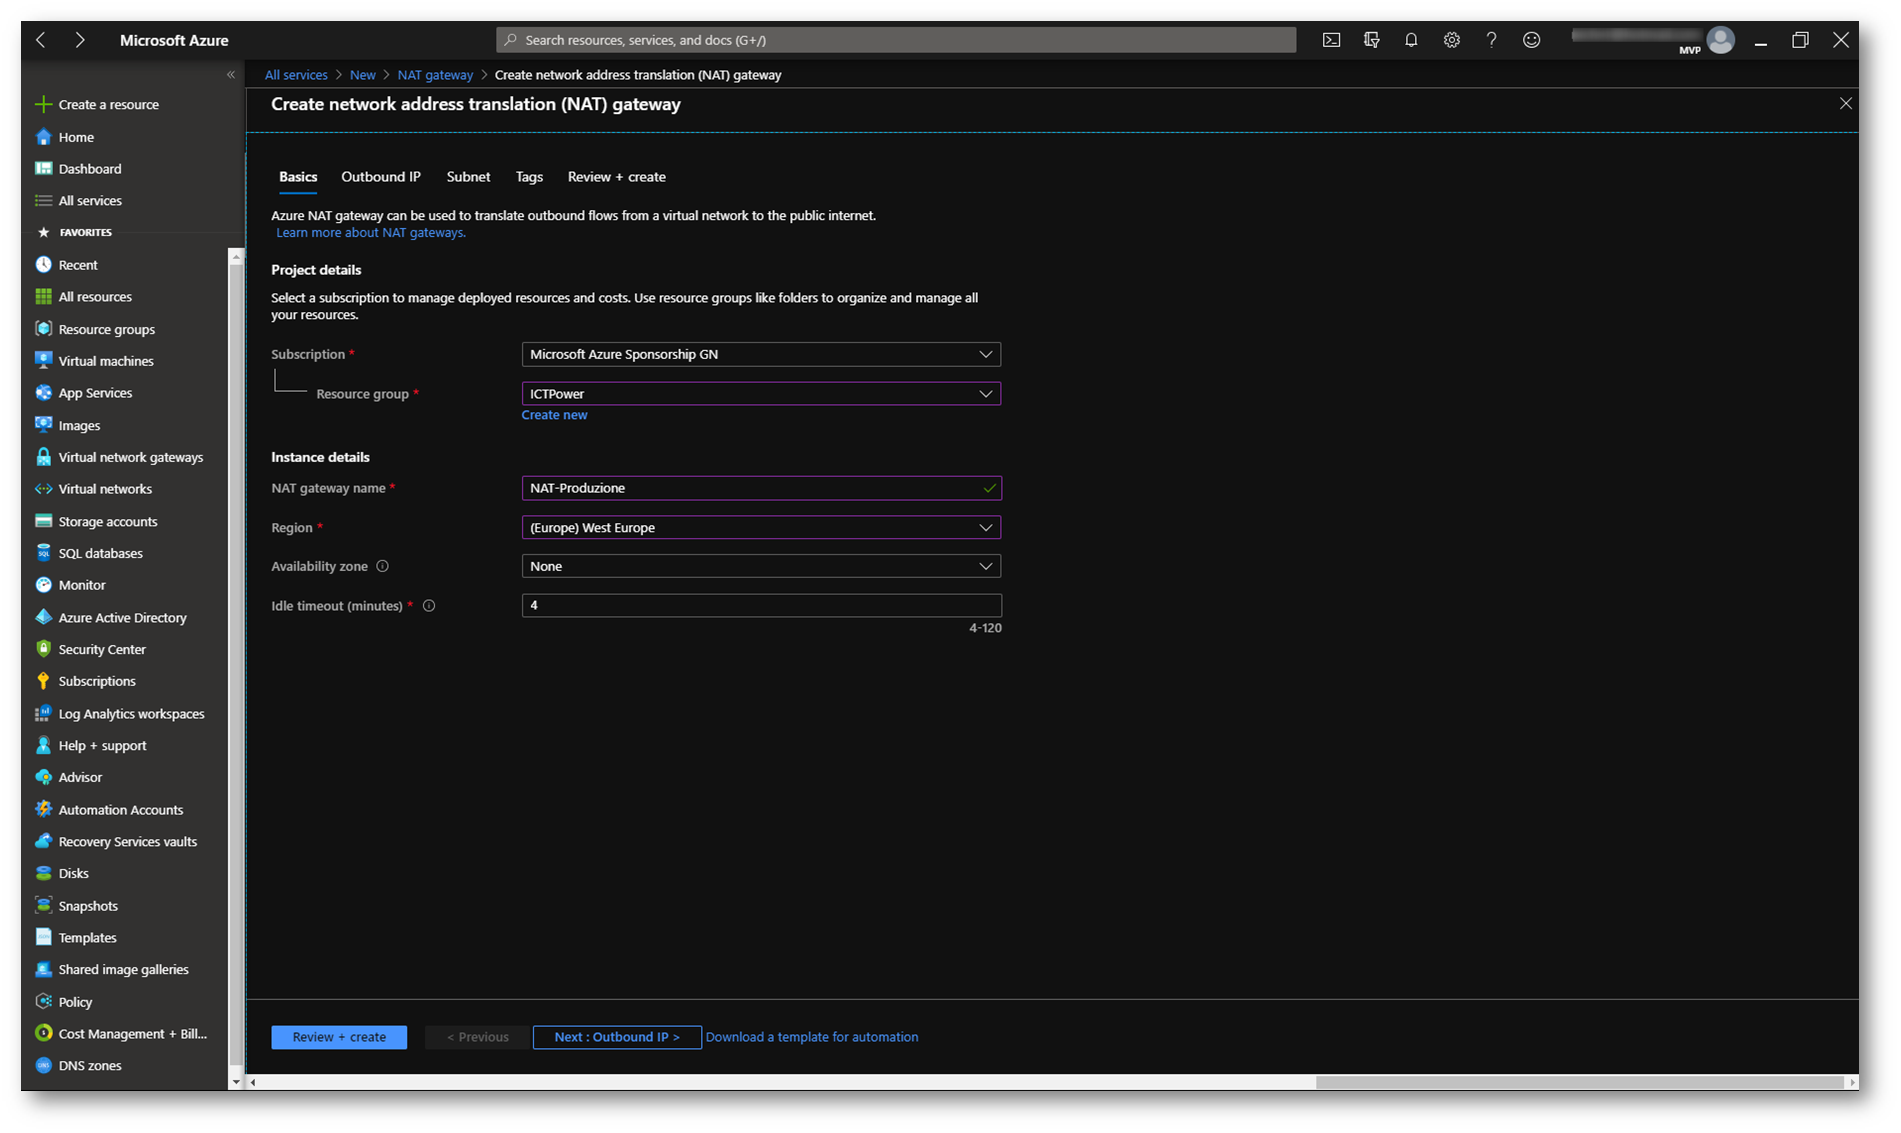Open the Cloud Shell icon in top bar
Screen dimensions: 1901x1133
tap(1331, 40)
